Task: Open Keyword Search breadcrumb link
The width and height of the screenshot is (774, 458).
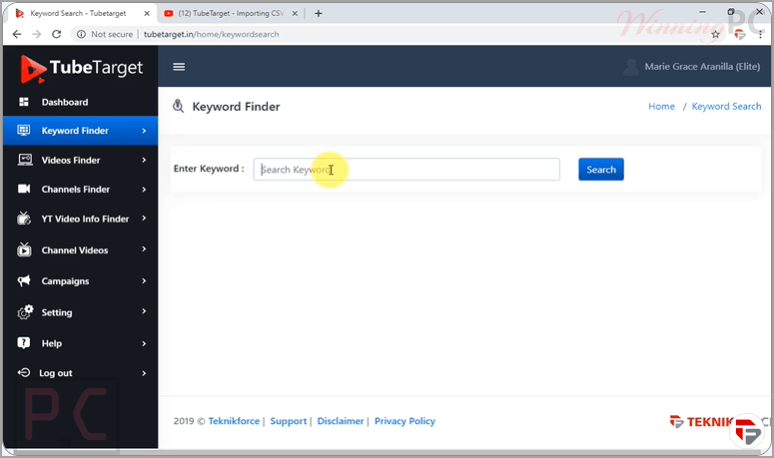Action: point(726,106)
